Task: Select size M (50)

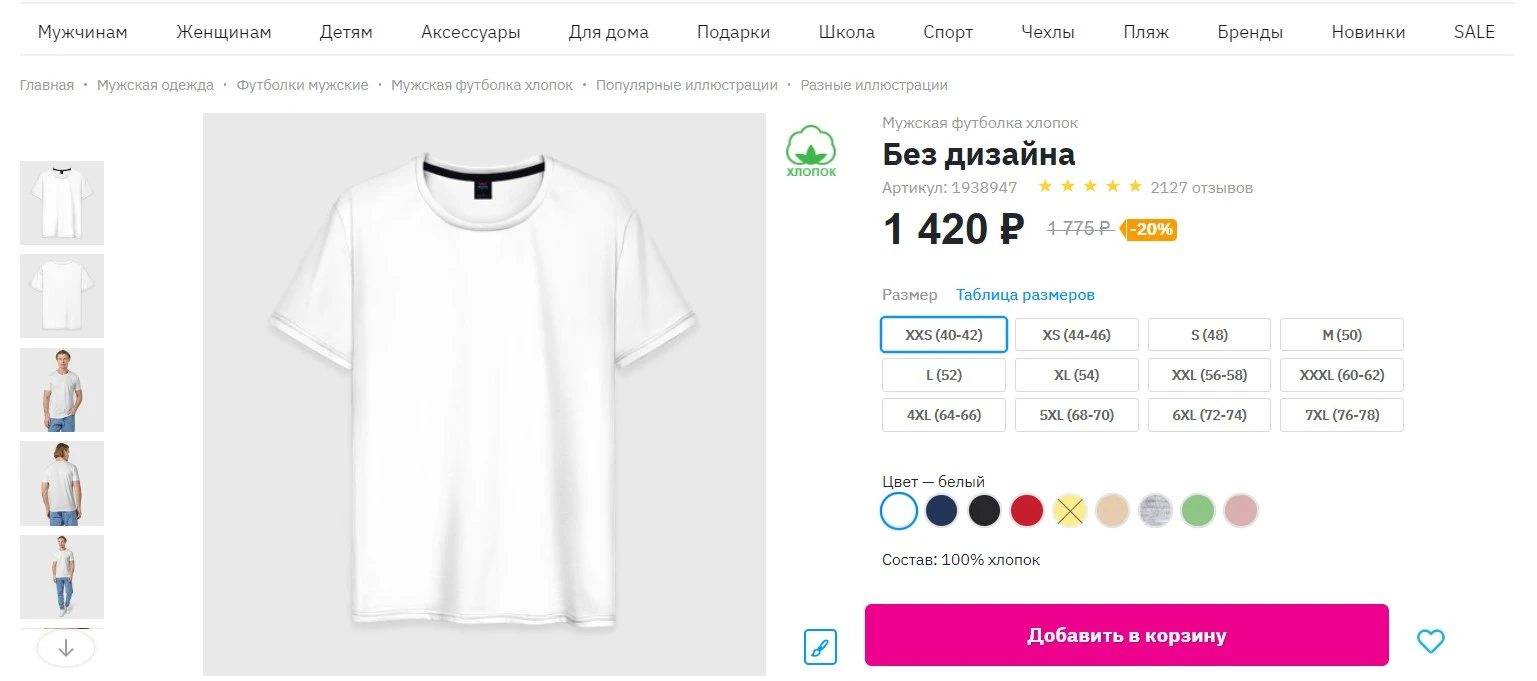Action: (x=1342, y=335)
